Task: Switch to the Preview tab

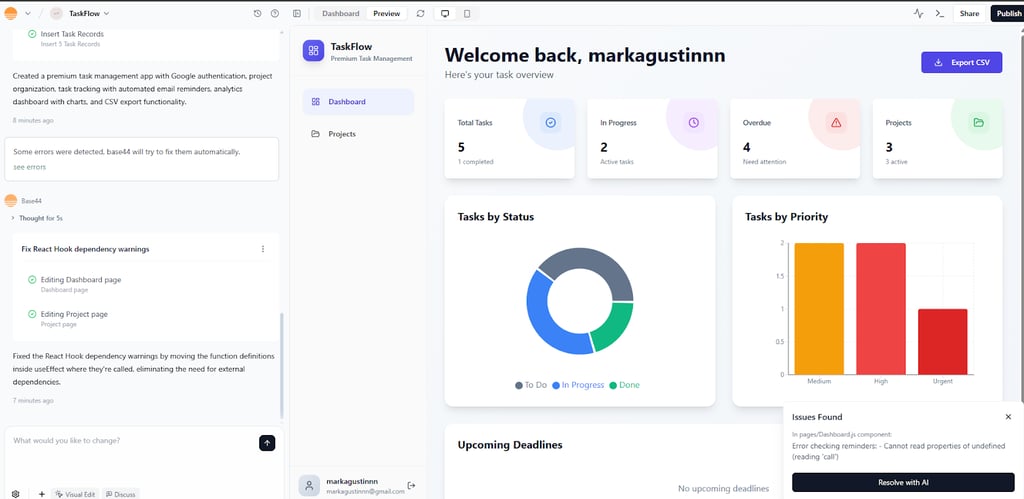Action: coord(387,13)
